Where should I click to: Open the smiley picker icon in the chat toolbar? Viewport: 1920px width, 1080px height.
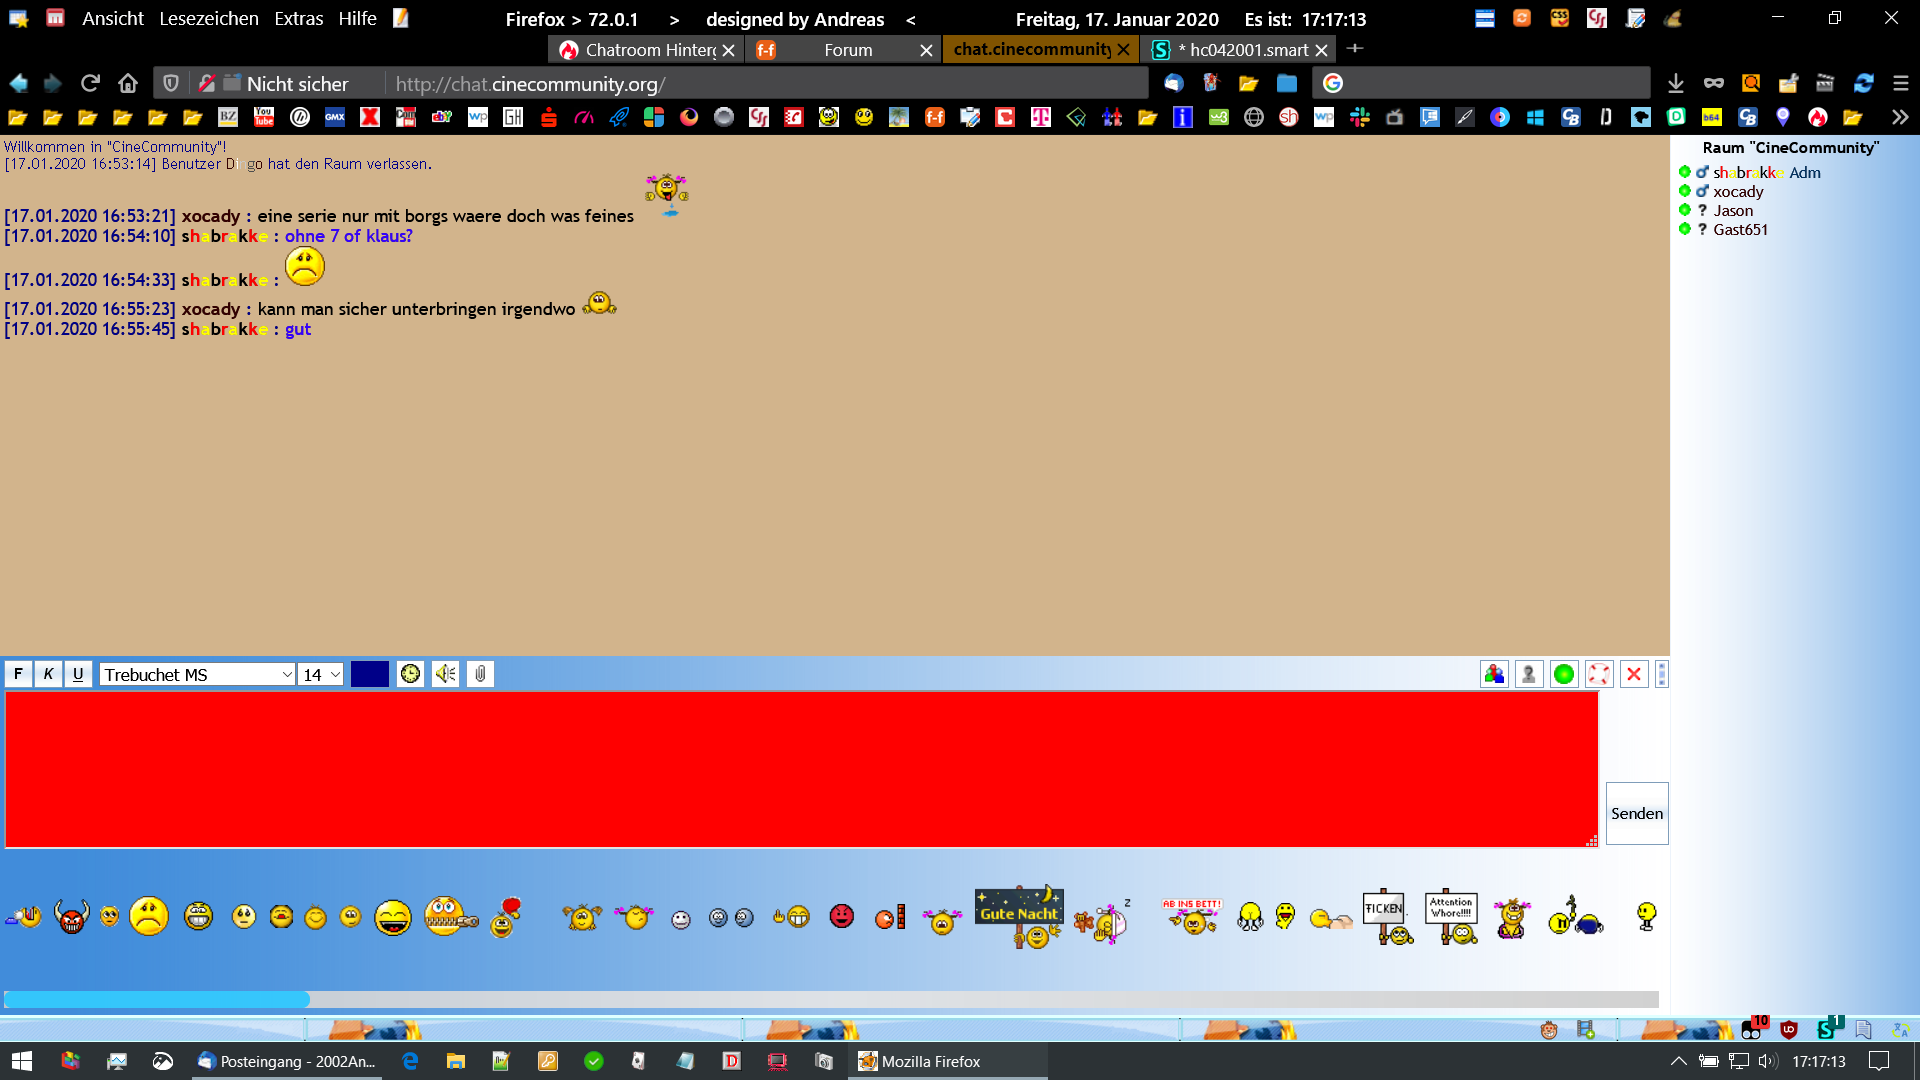410,674
